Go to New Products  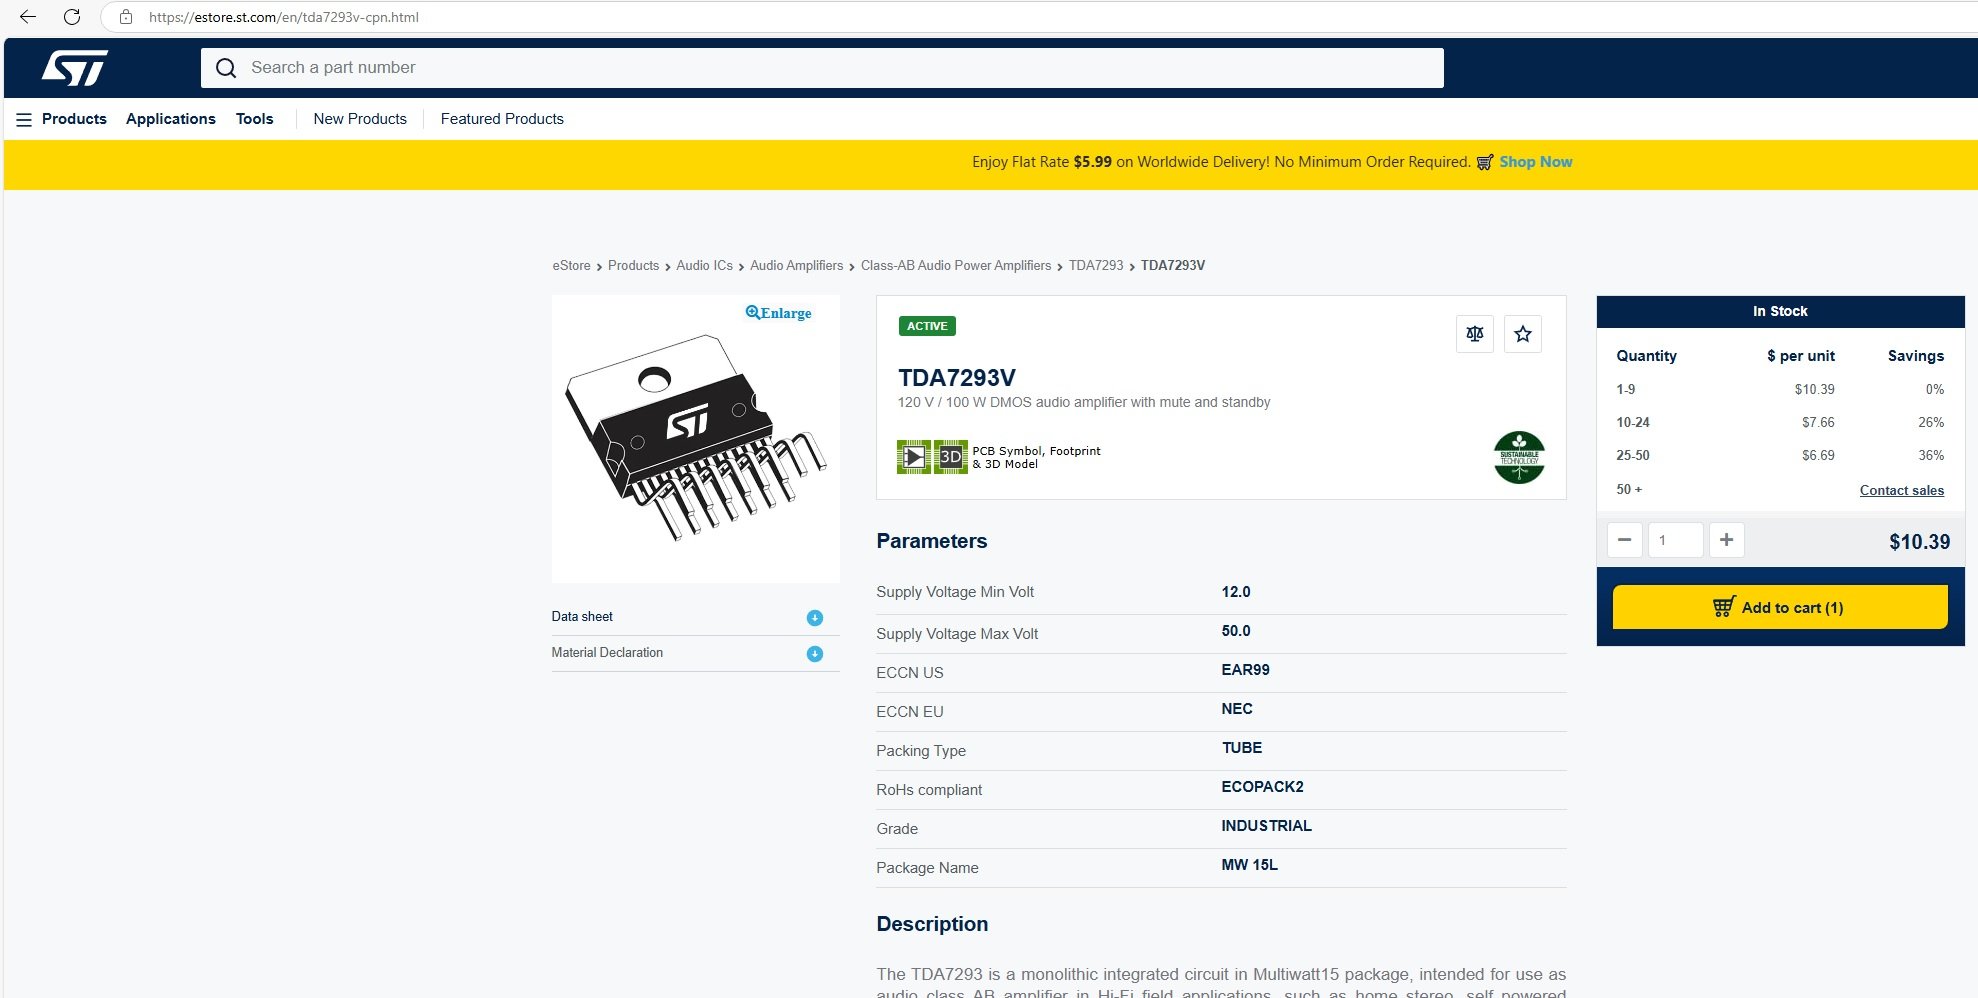pyautogui.click(x=360, y=119)
